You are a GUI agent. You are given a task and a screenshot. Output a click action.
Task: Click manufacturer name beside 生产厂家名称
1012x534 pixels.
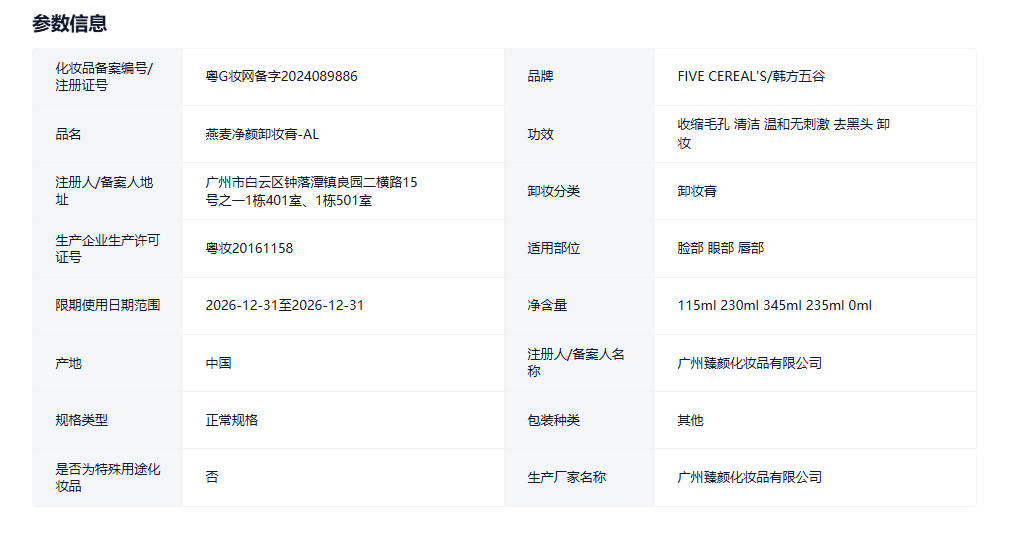[749, 477]
